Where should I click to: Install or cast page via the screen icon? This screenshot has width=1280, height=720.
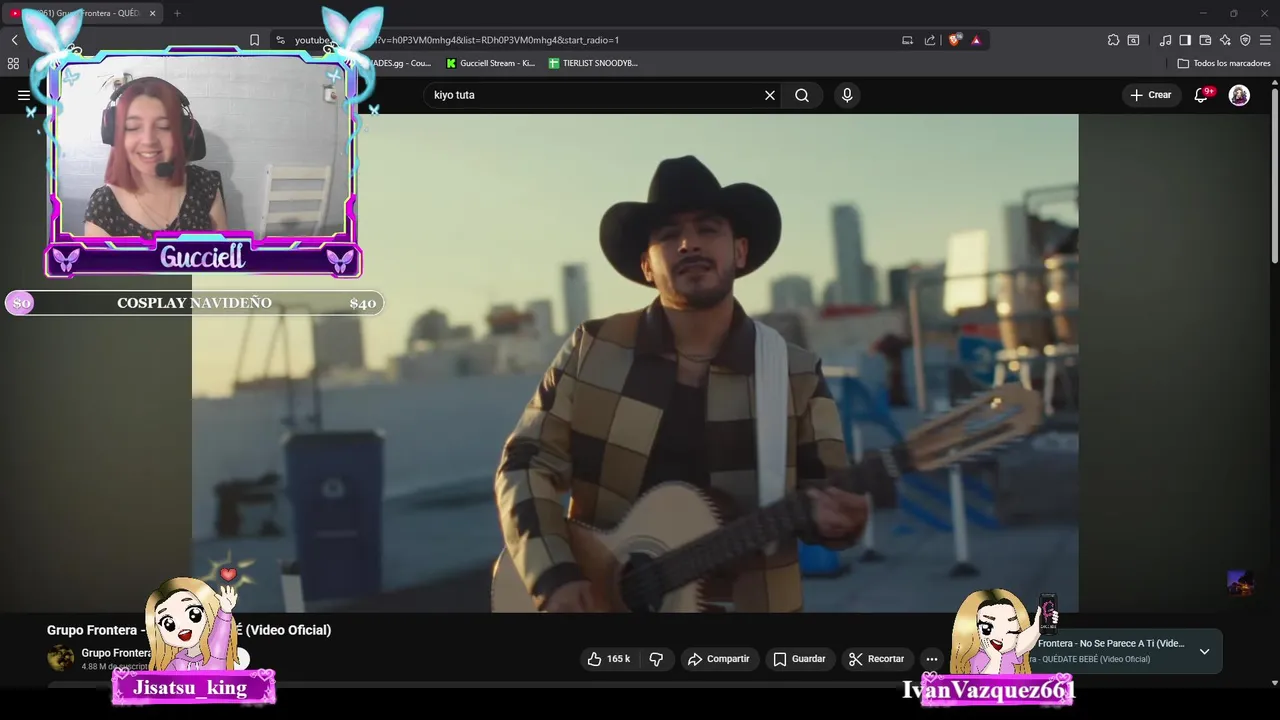(x=907, y=40)
